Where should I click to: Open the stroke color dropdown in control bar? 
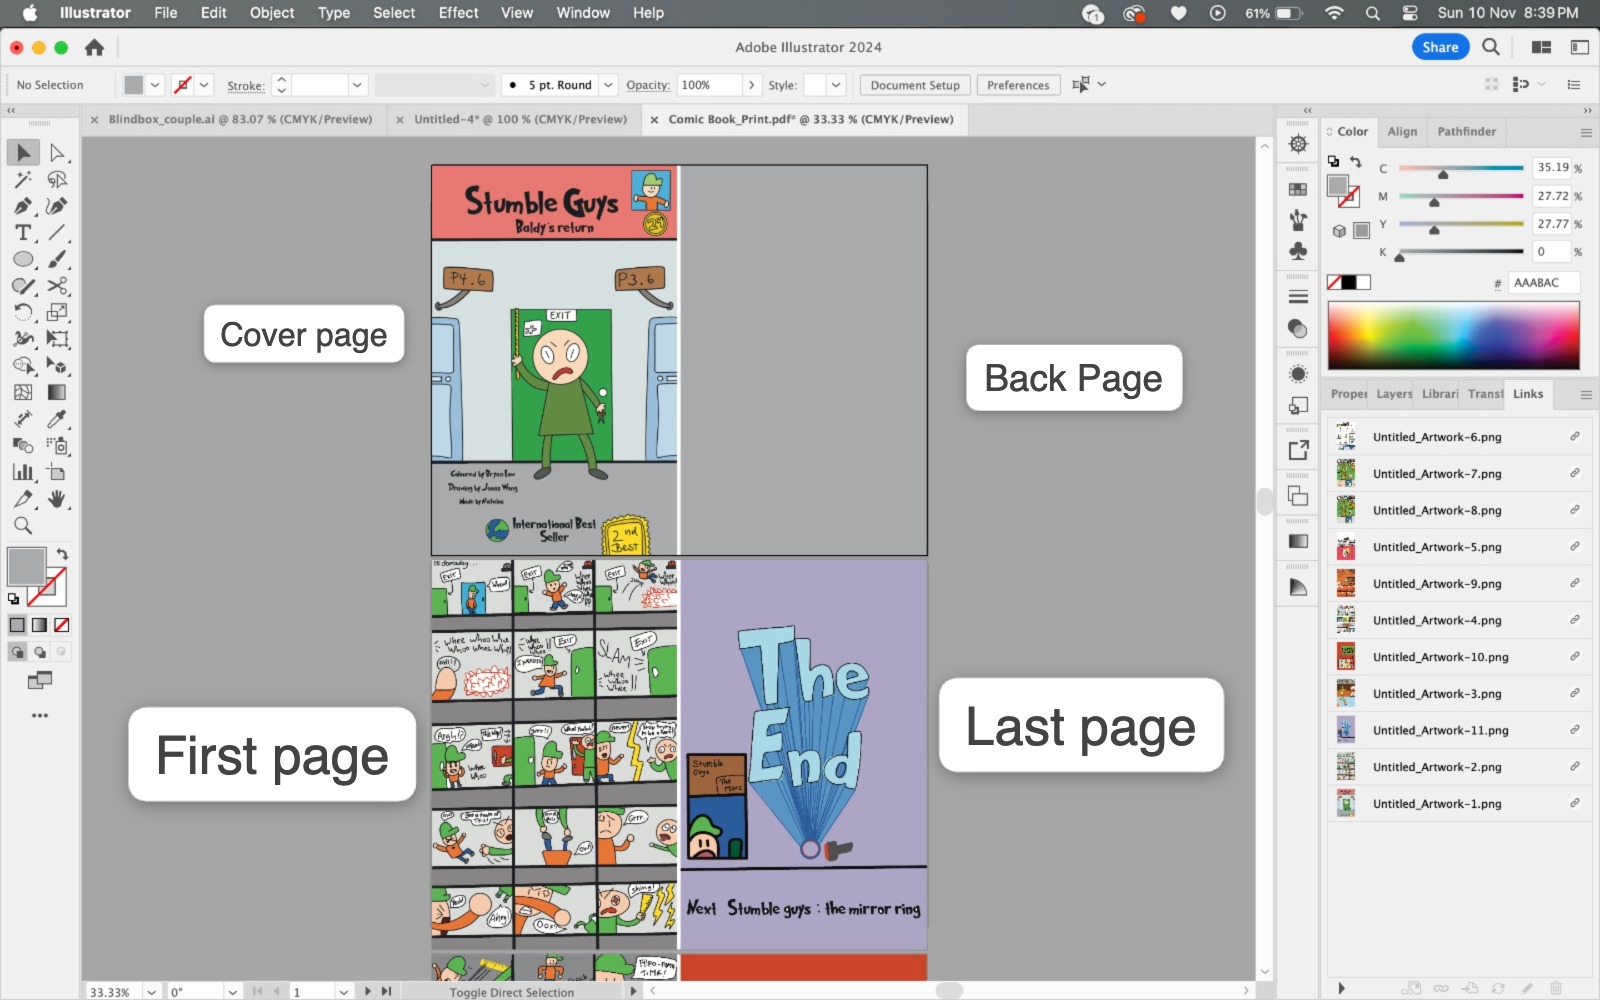(205, 85)
